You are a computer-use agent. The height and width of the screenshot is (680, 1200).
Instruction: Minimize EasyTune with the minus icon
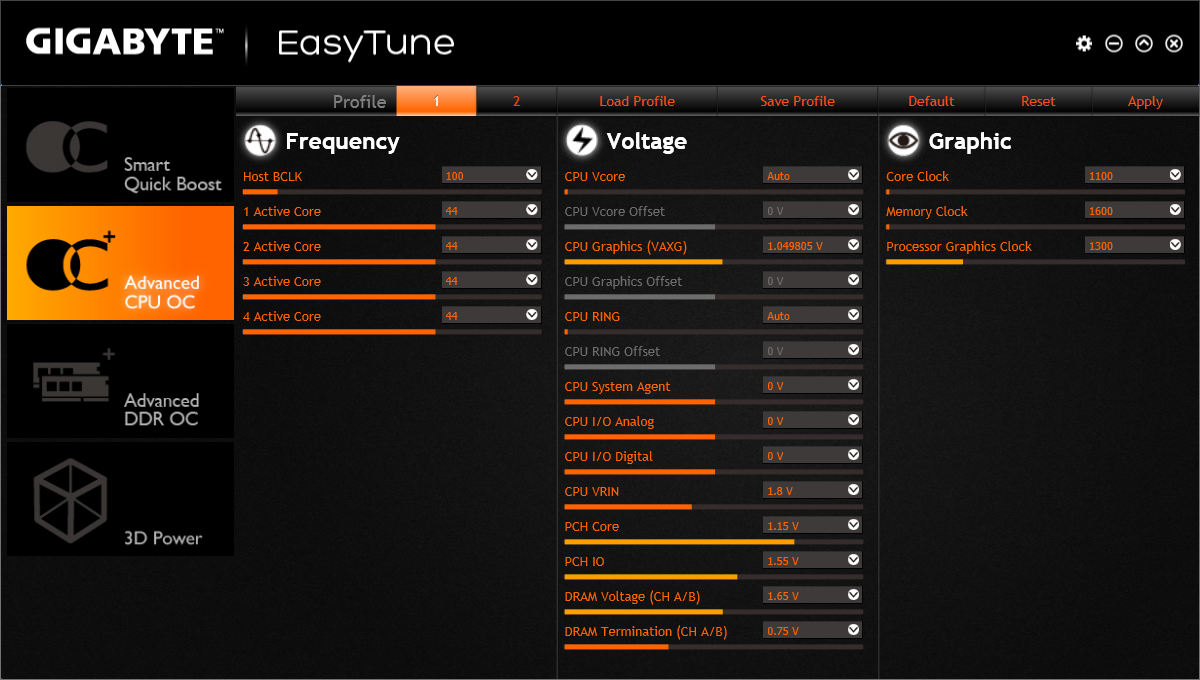(1114, 43)
